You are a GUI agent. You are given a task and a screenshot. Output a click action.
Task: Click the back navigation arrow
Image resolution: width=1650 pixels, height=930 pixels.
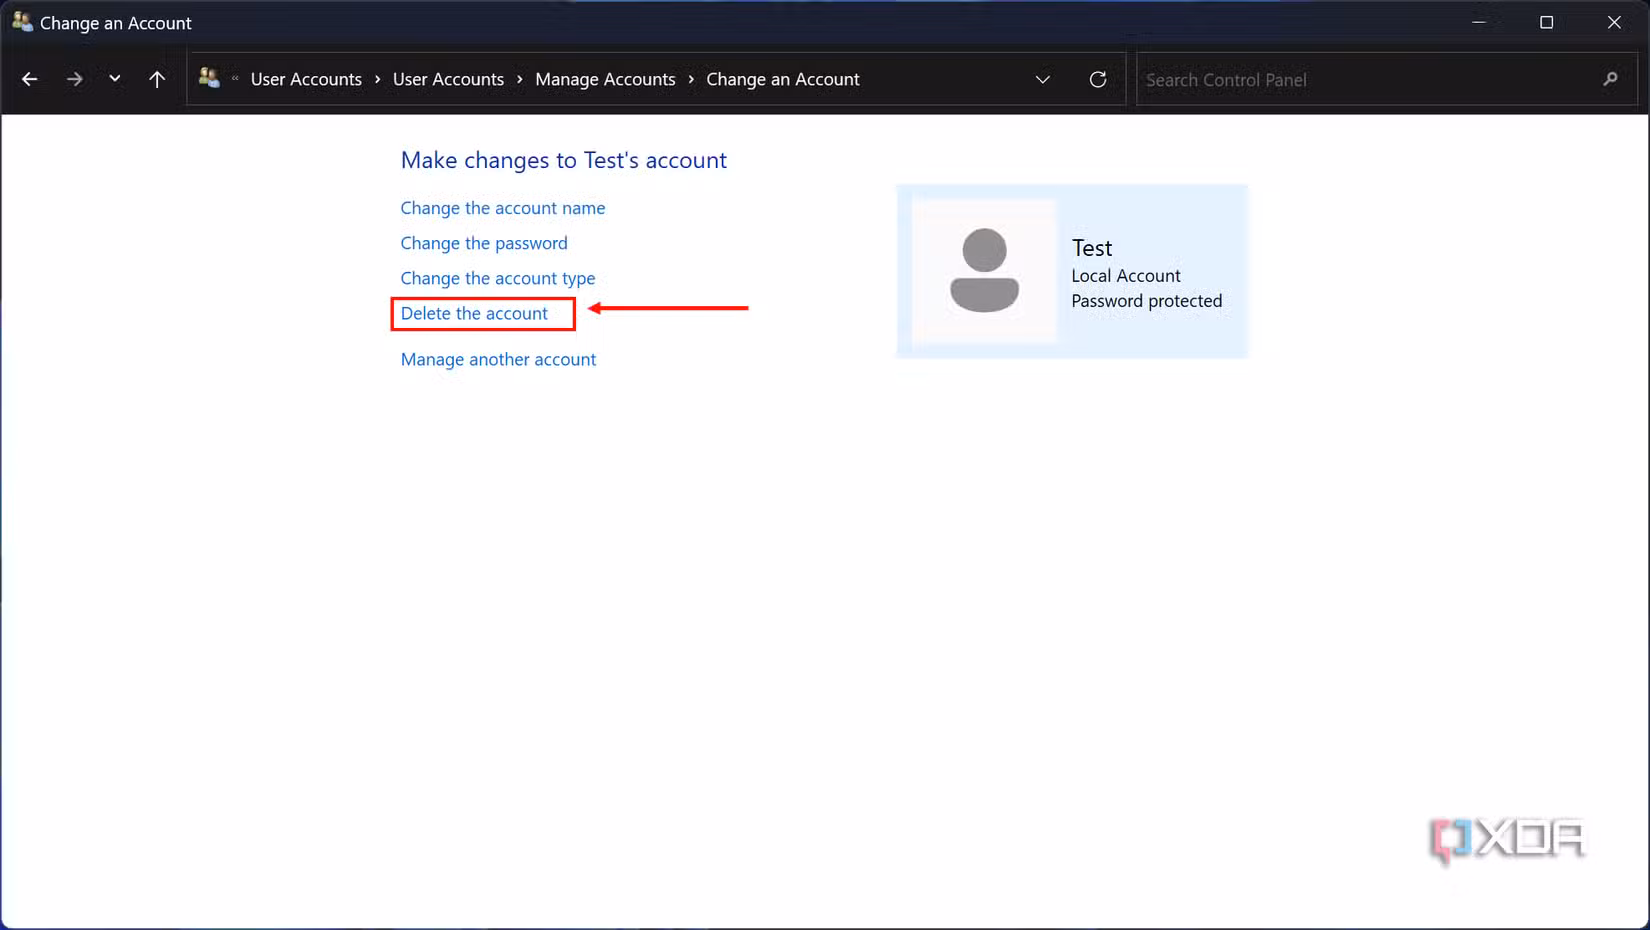29,78
